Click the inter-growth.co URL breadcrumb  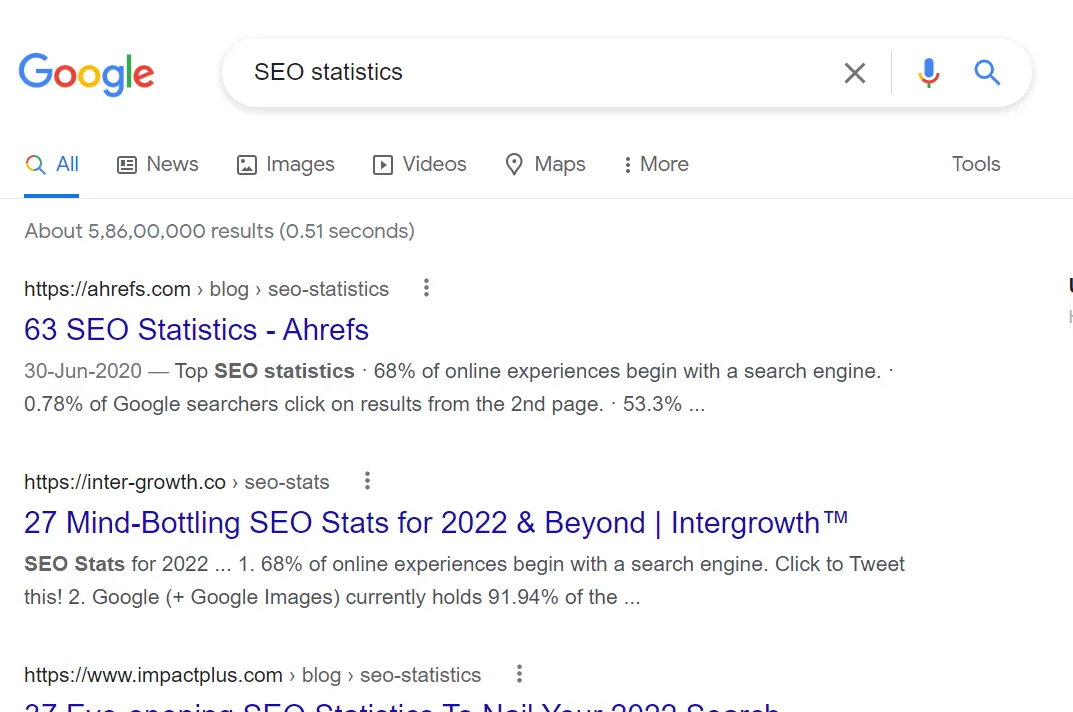click(x=176, y=482)
